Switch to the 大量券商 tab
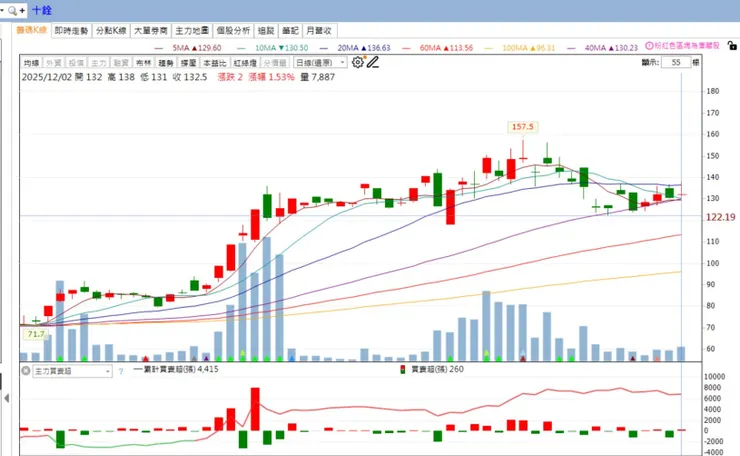The height and width of the screenshot is (456, 740). pos(151,31)
